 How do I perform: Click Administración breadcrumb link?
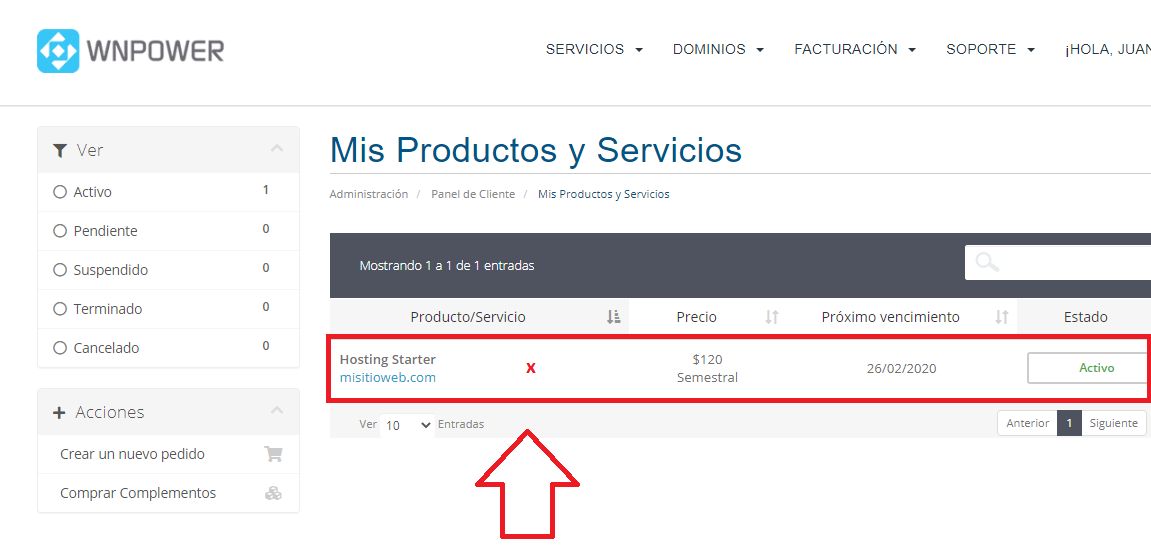point(368,194)
